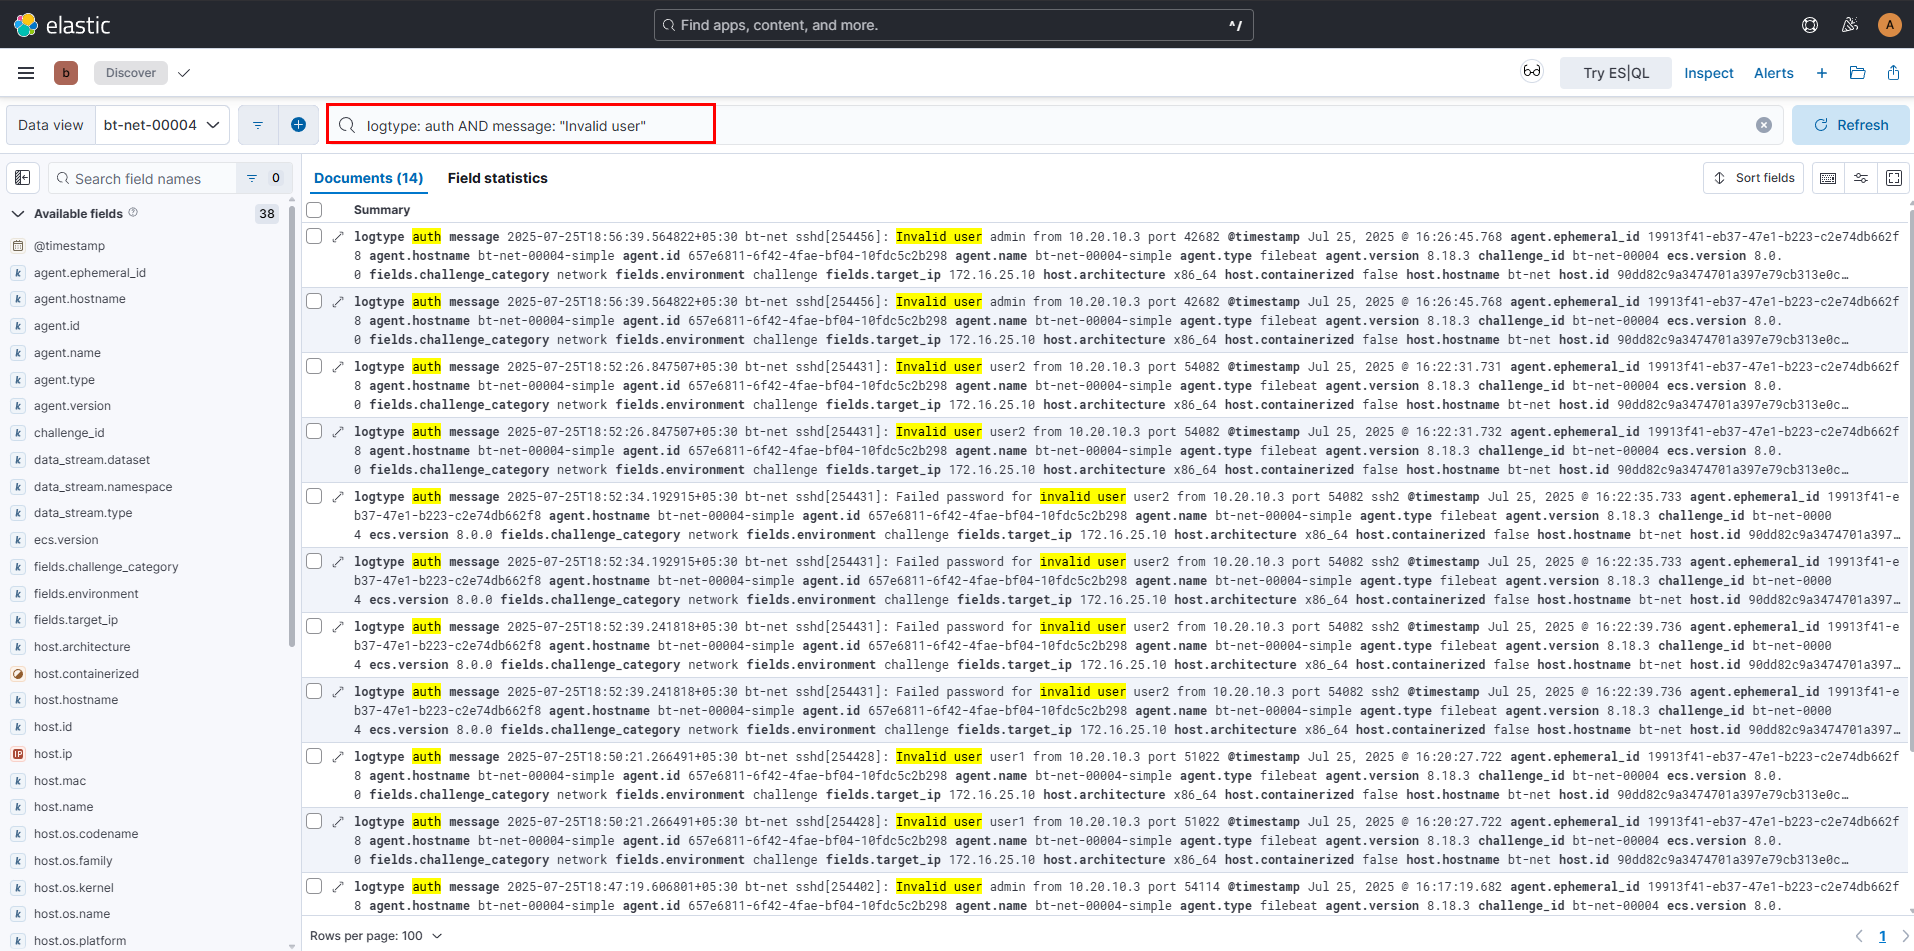Enter full screen with the grid icon

[x=1894, y=178]
